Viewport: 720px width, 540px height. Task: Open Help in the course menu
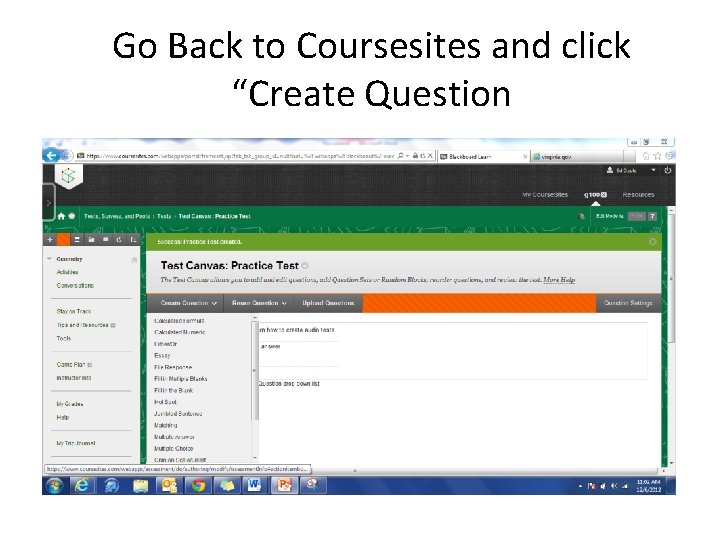click(62, 417)
